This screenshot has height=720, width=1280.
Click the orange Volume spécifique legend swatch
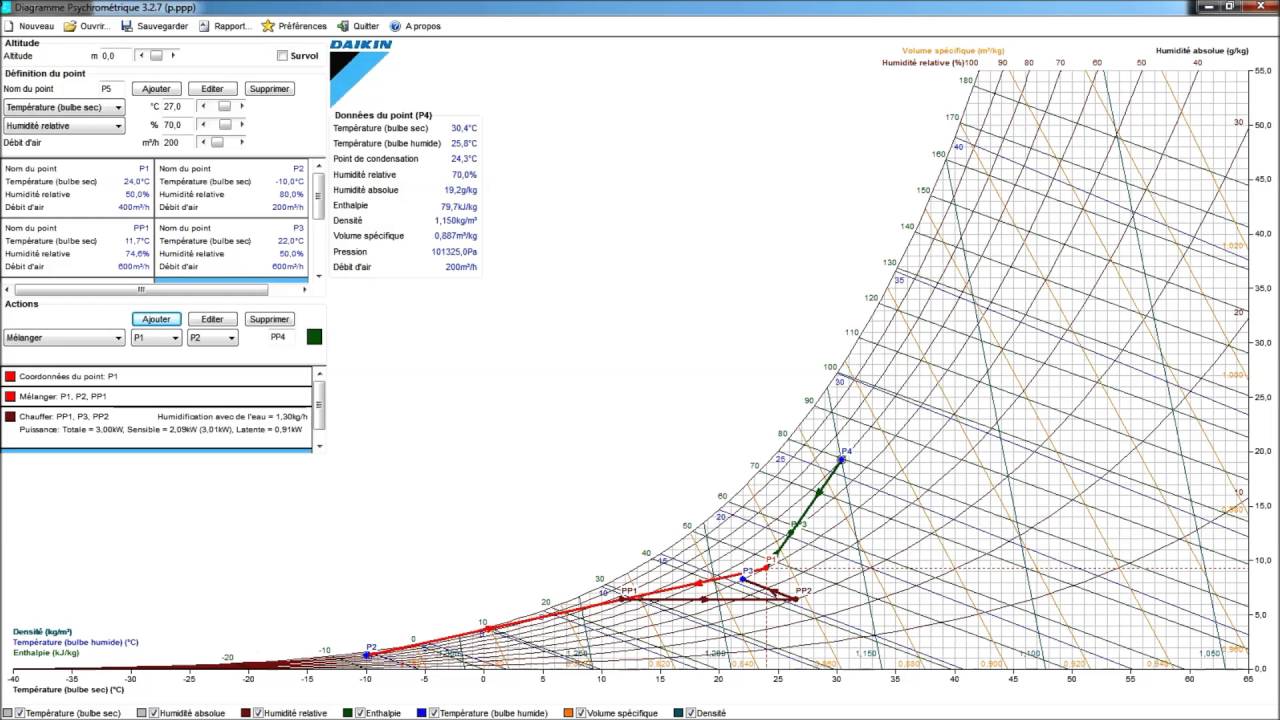tap(569, 713)
